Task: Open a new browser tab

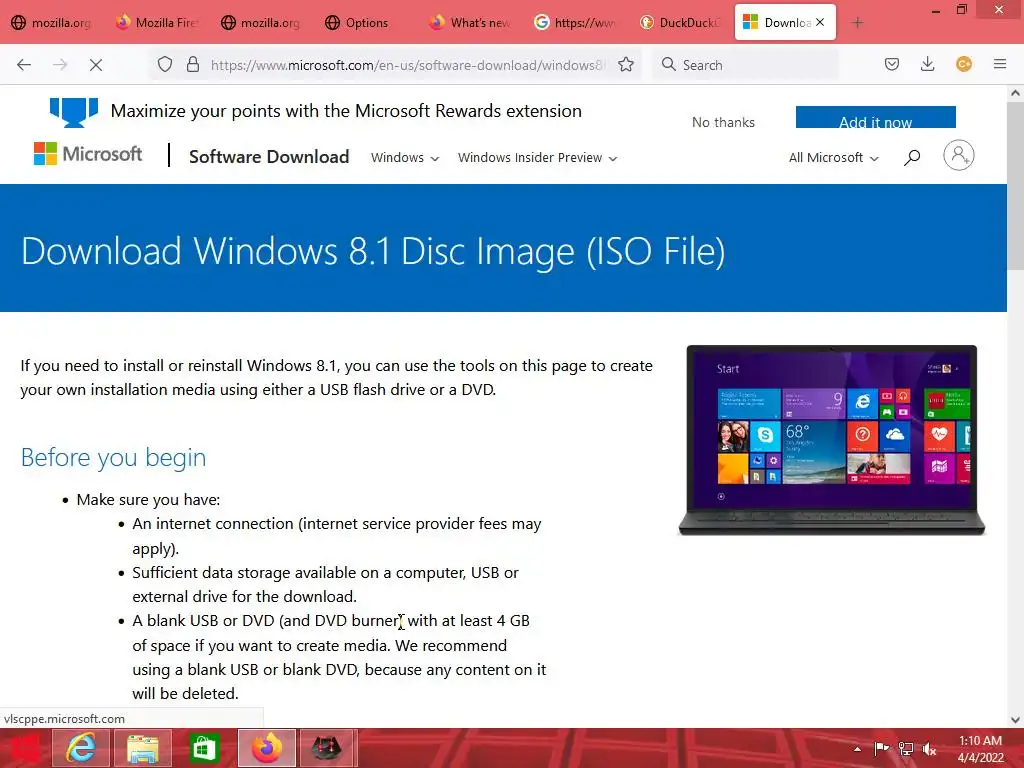Action: click(857, 23)
